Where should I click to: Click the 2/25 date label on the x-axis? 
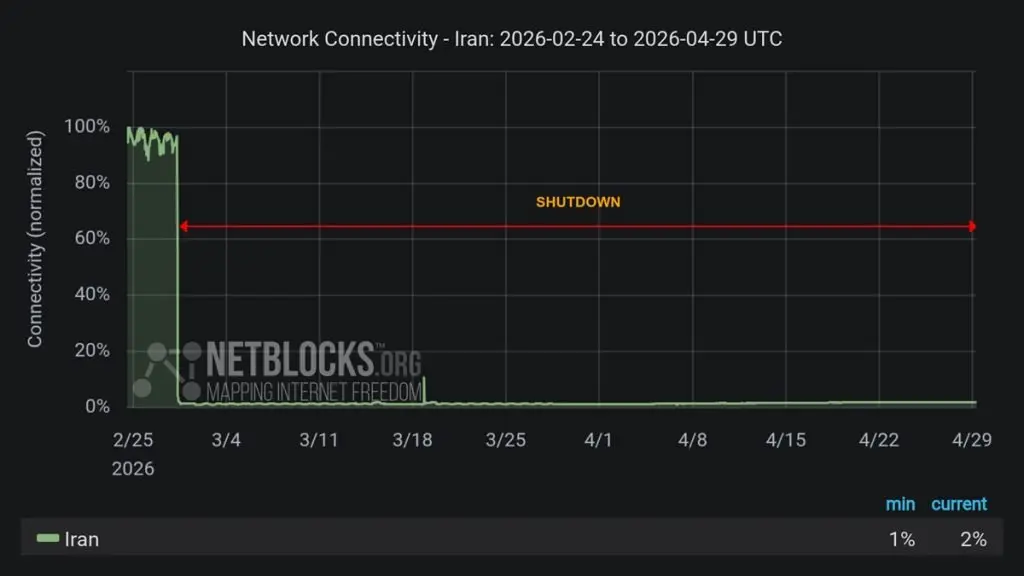133,440
